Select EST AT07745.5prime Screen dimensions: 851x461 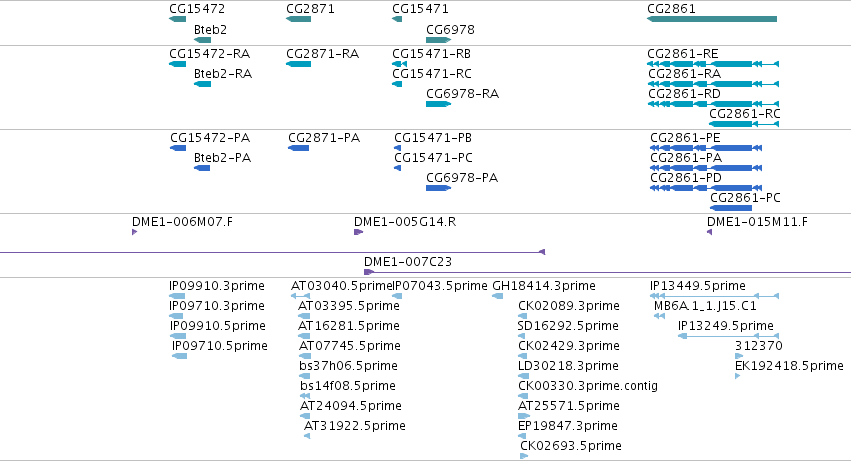[x=350, y=346]
